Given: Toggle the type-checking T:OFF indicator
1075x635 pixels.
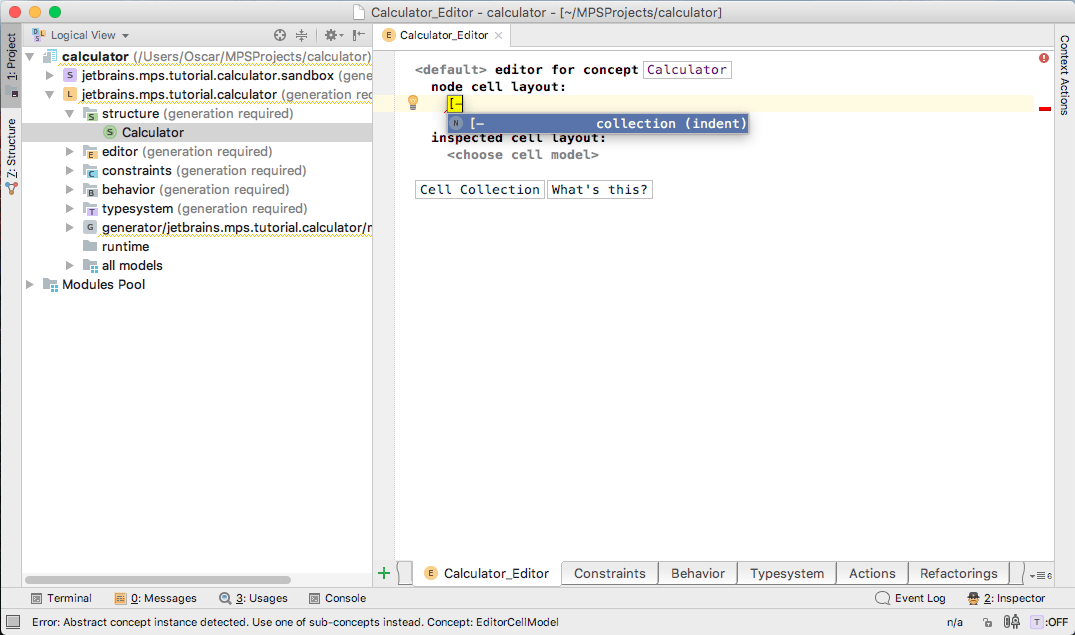Looking at the screenshot, I should 1049,622.
